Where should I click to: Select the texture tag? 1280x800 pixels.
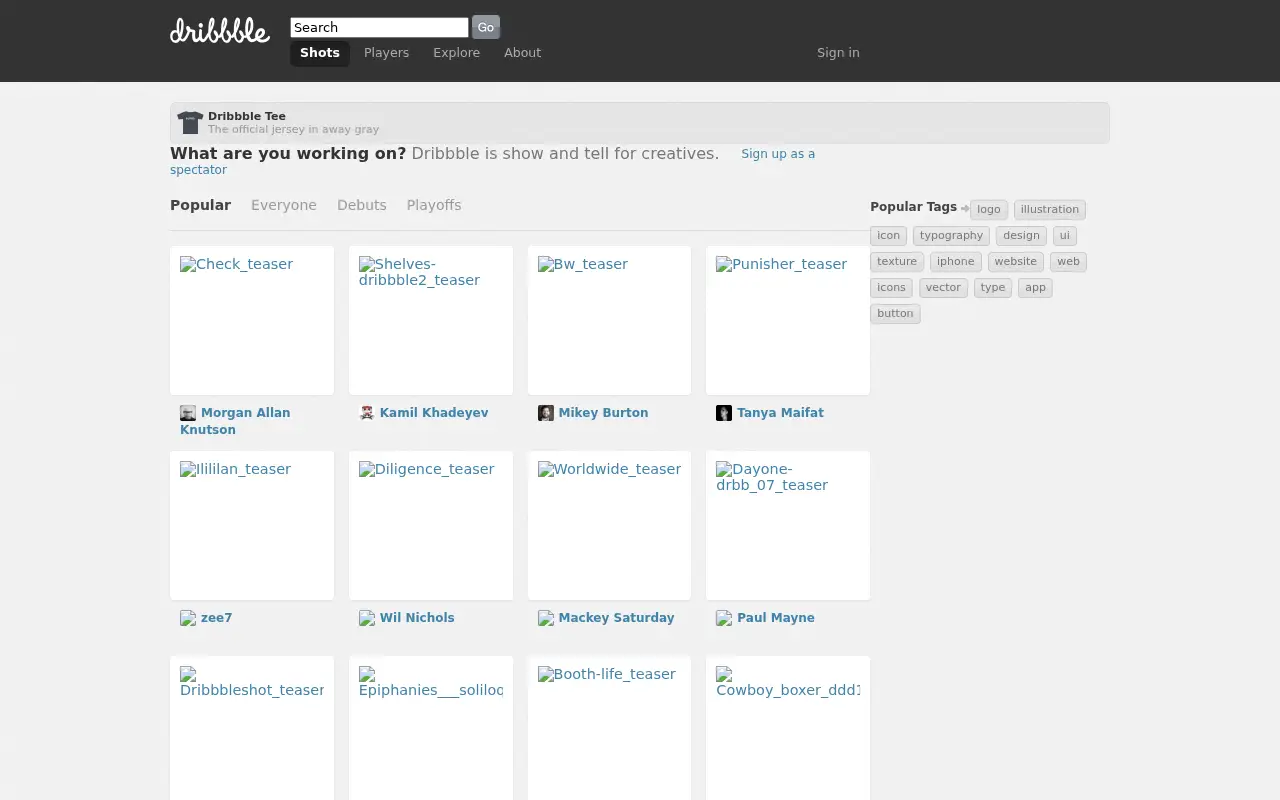[897, 261]
